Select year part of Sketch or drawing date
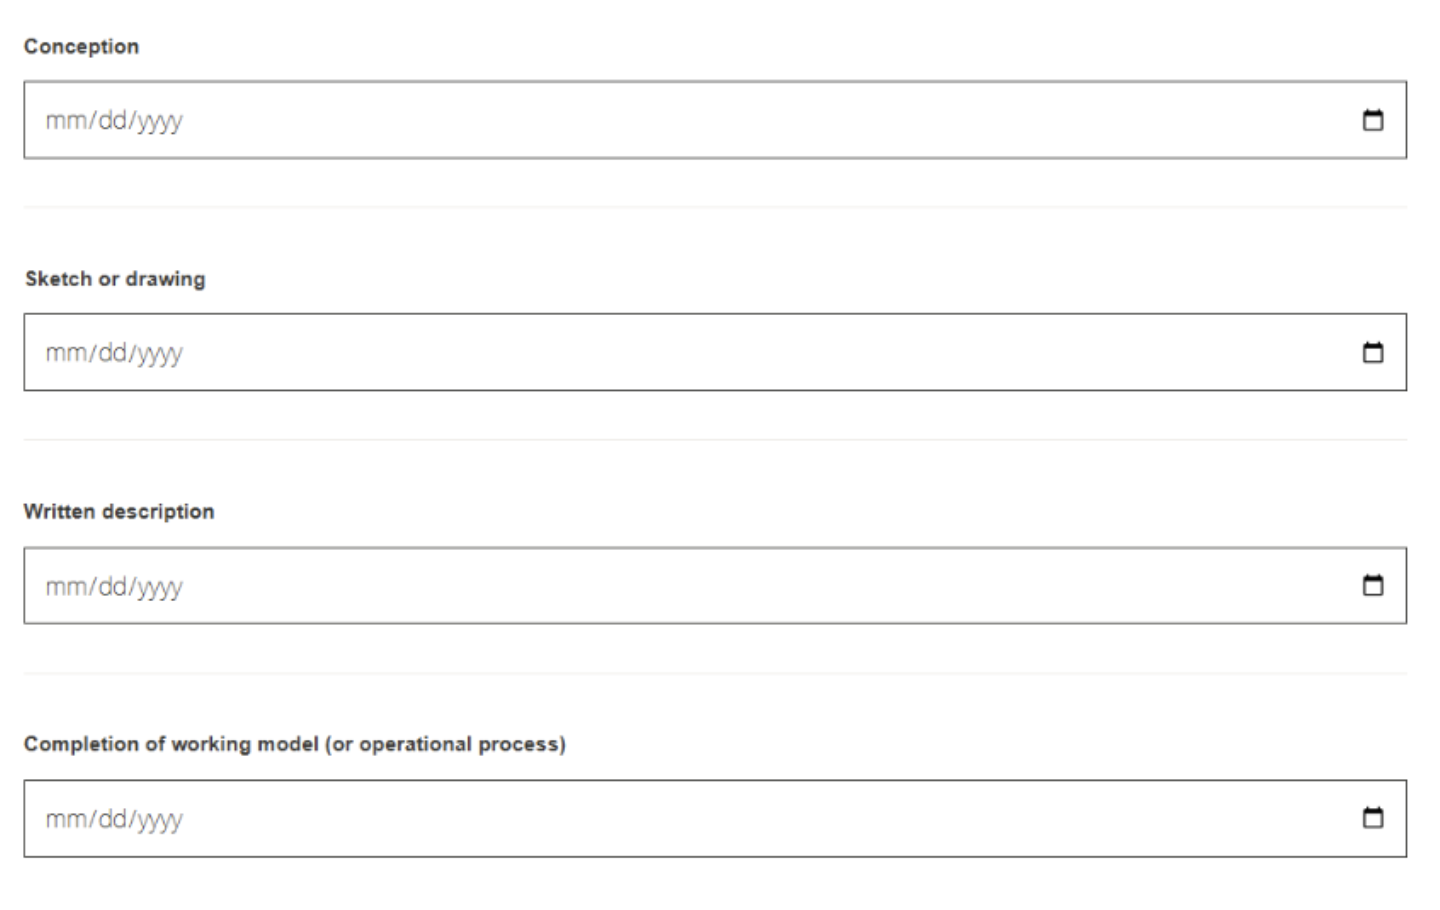 (x=160, y=352)
